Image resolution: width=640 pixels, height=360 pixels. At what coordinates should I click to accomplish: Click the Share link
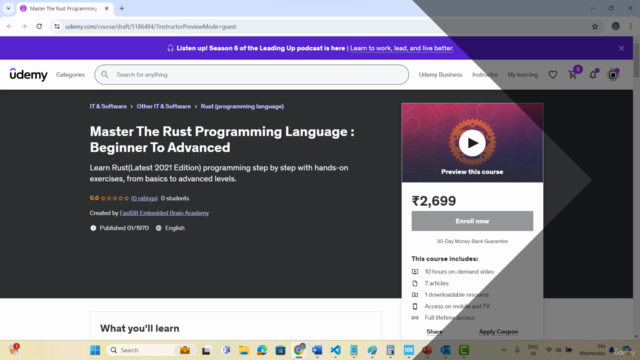(x=434, y=331)
